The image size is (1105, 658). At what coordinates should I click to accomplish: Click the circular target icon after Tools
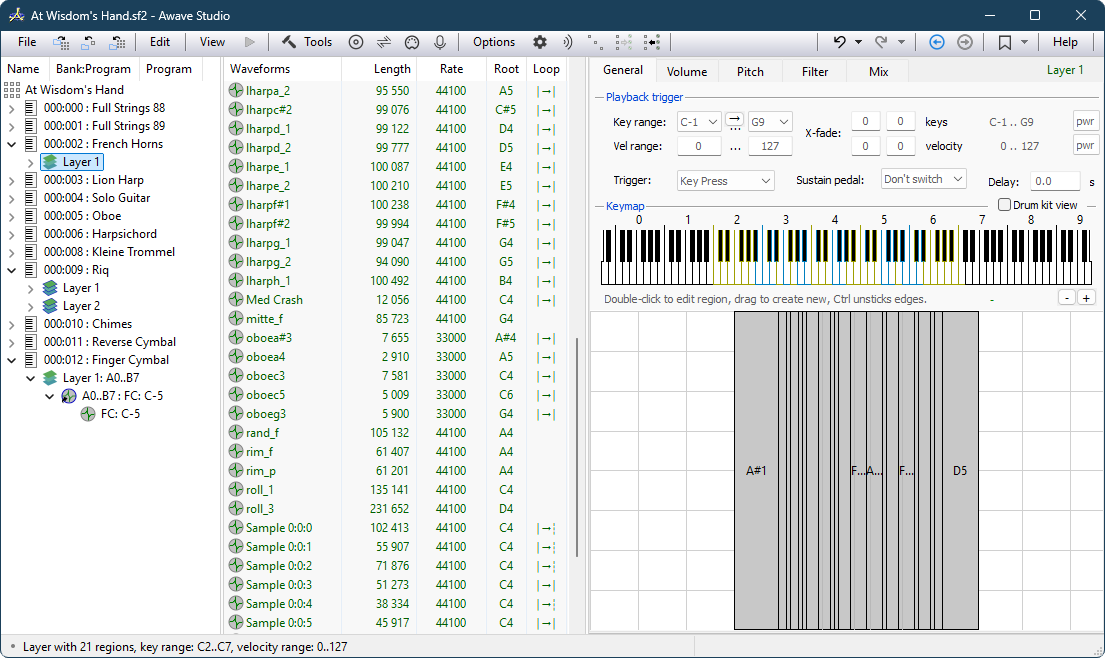356,42
